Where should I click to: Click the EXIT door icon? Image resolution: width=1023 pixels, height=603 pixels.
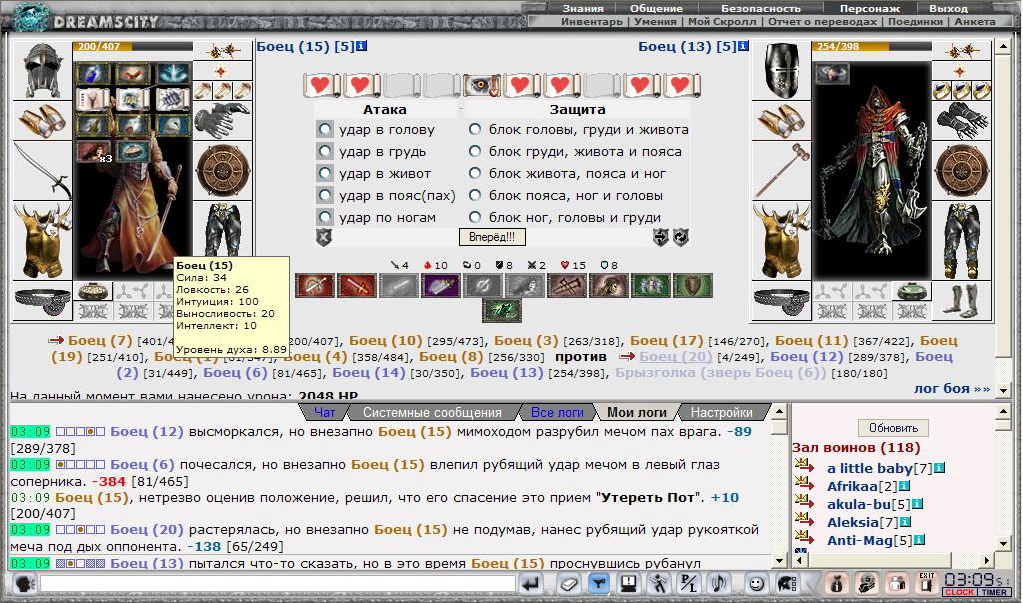click(x=926, y=583)
